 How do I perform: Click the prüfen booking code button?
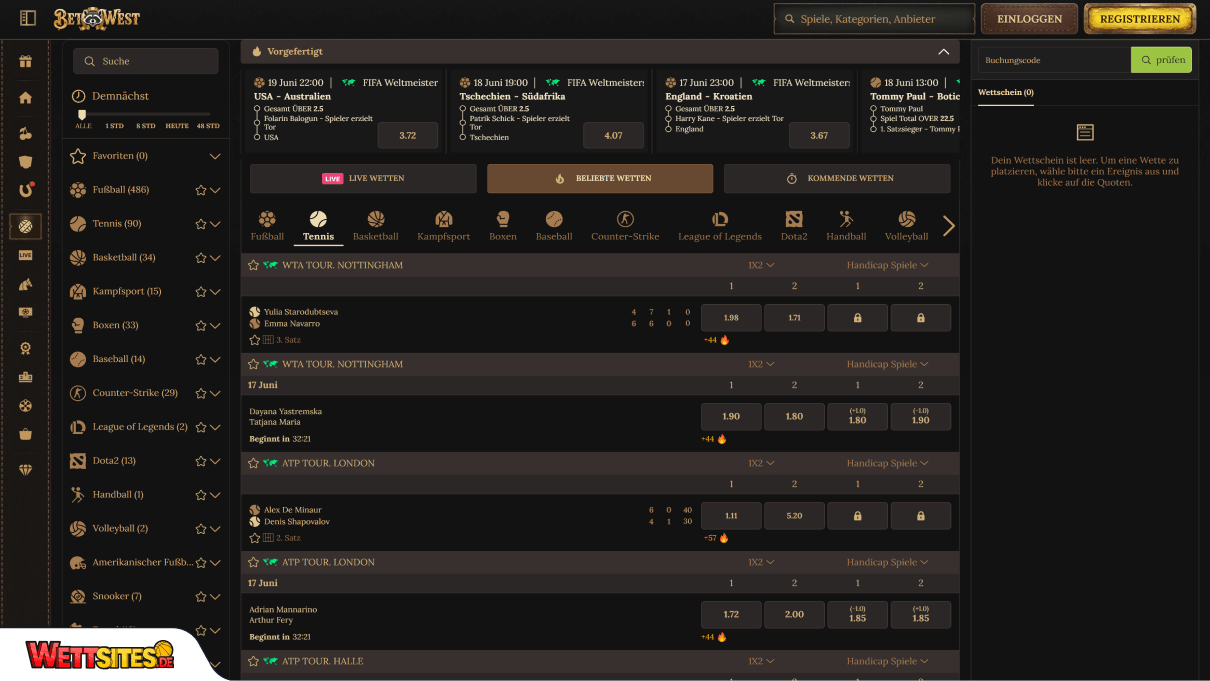point(1161,60)
